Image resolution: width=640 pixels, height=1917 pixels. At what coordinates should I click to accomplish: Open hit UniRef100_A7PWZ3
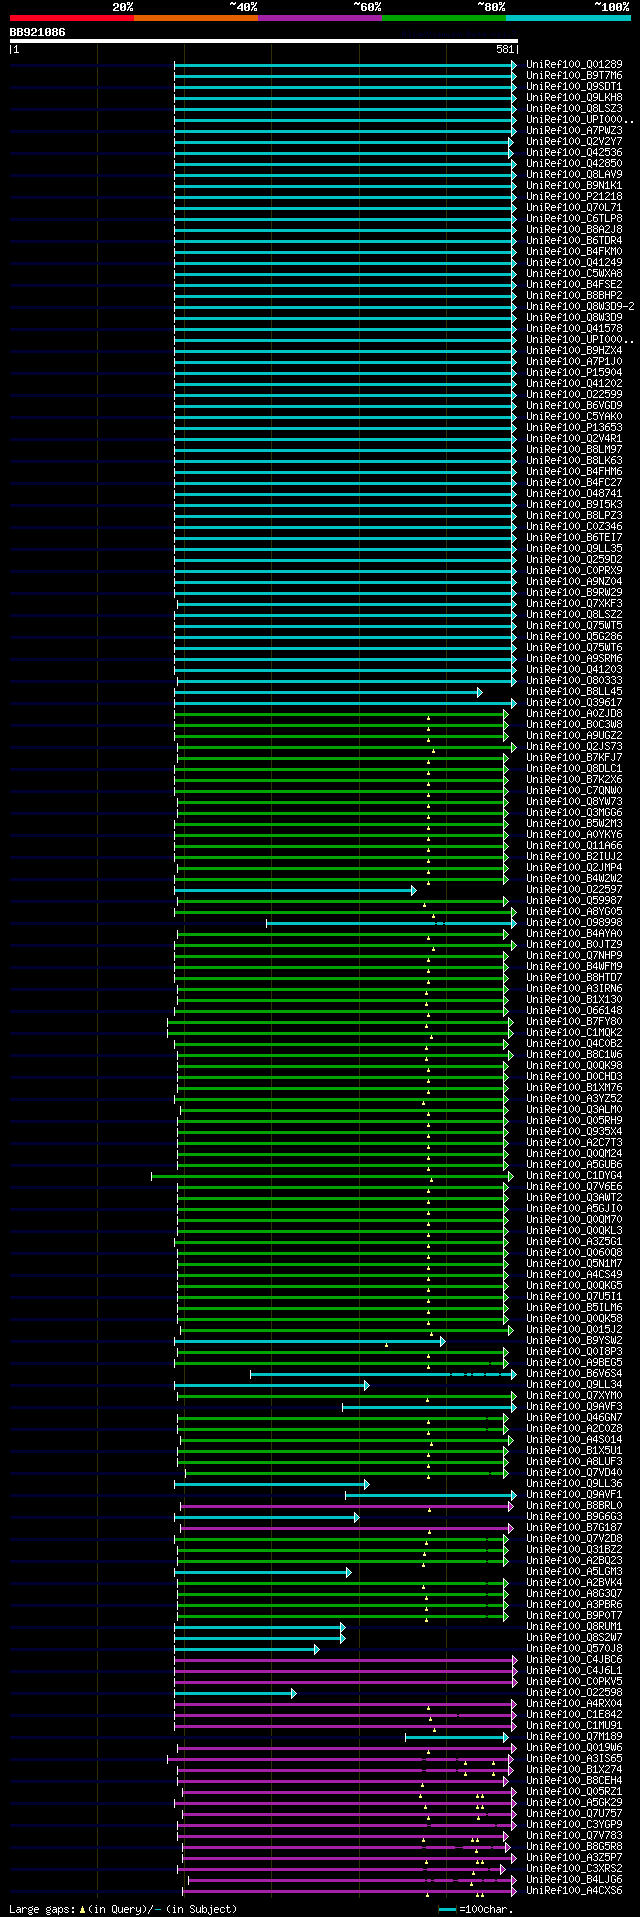pos(574,130)
